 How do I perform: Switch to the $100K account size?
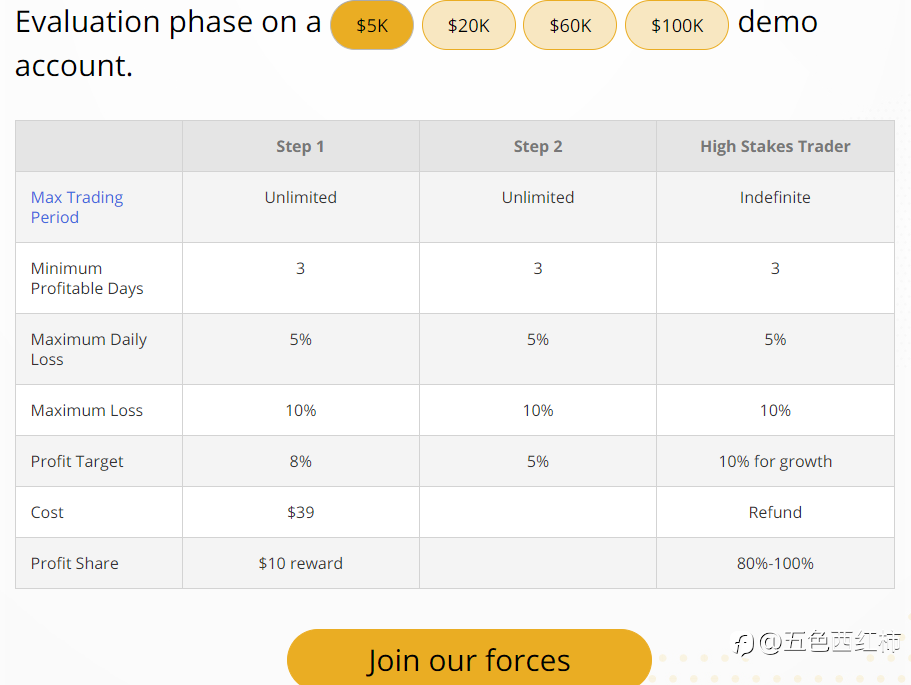pos(677,25)
